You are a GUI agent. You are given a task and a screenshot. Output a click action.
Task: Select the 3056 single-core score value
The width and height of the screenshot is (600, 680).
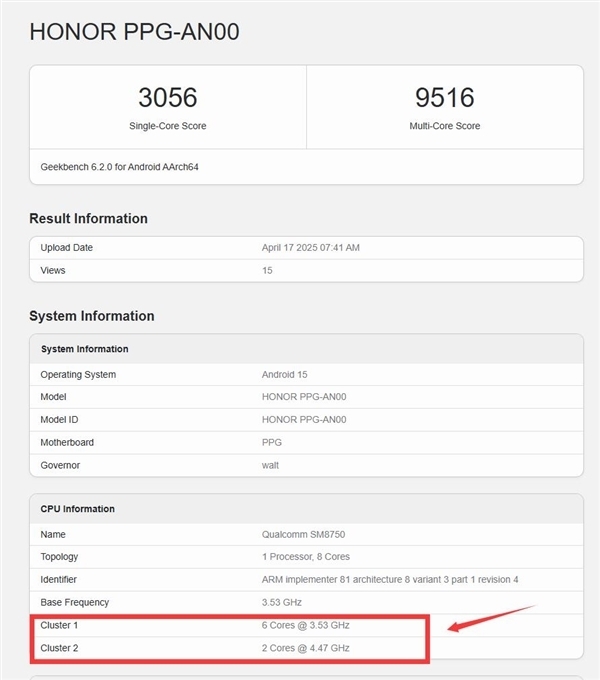tap(168, 98)
